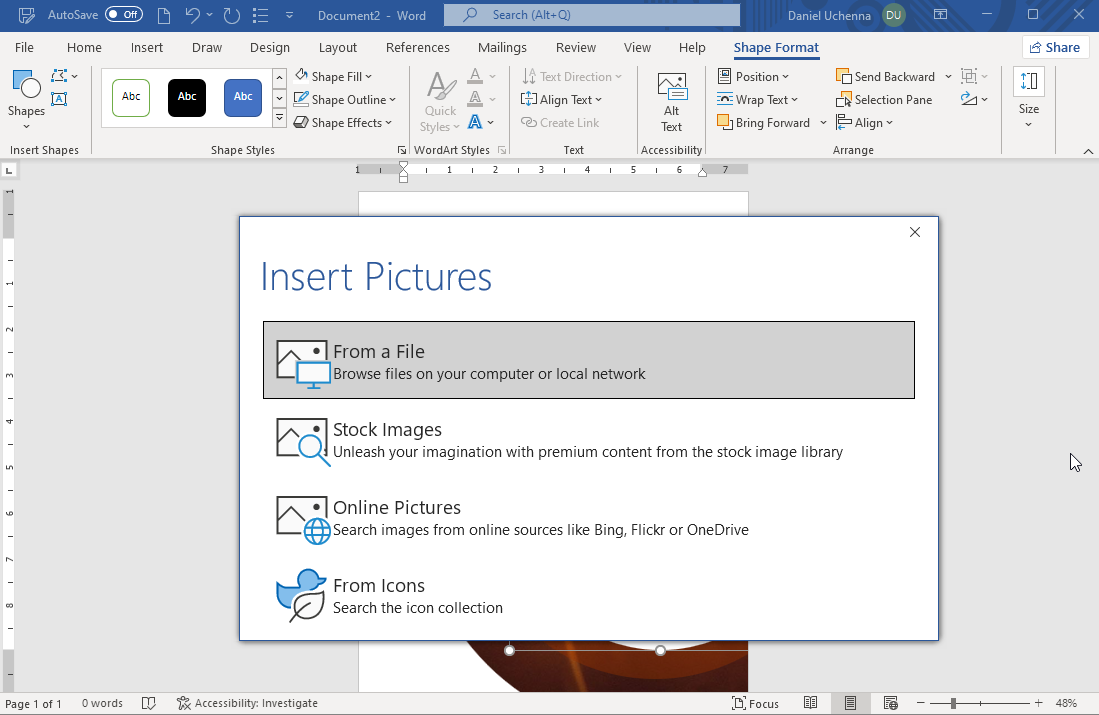Toggle the AutoSave switch
The width and height of the screenshot is (1099, 715).
click(124, 15)
